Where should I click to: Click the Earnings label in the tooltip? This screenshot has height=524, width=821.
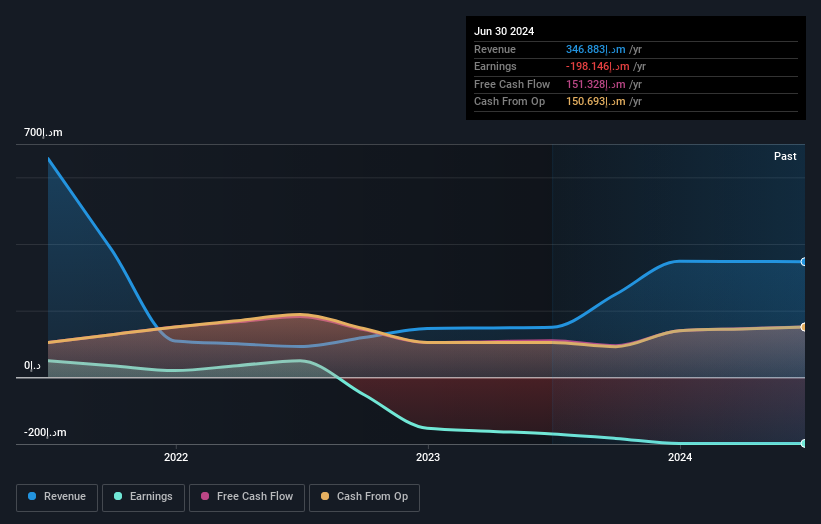[495, 66]
